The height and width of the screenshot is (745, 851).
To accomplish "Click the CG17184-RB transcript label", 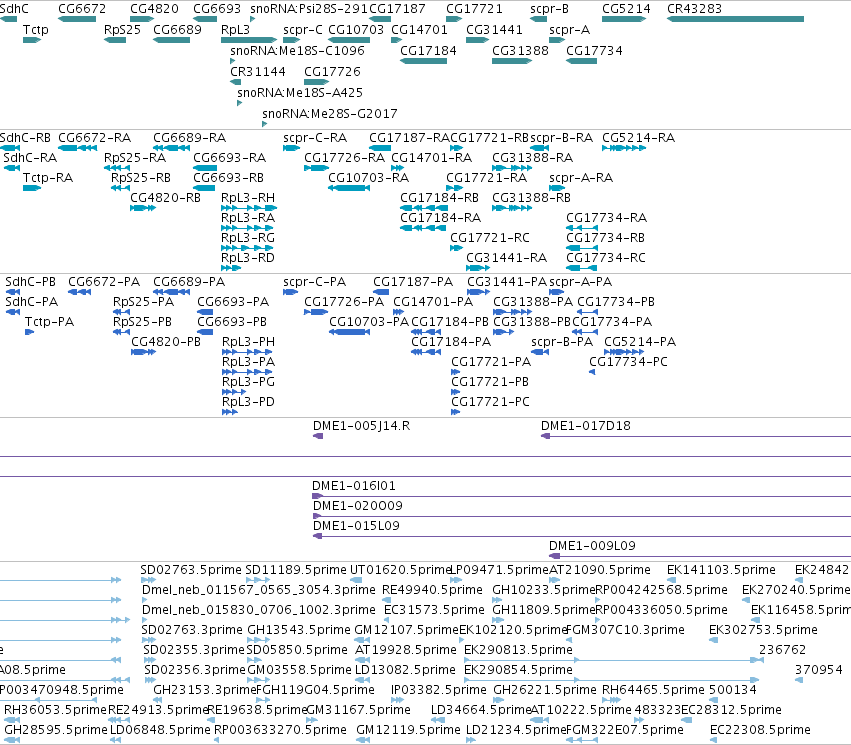I will click(x=440, y=198).
